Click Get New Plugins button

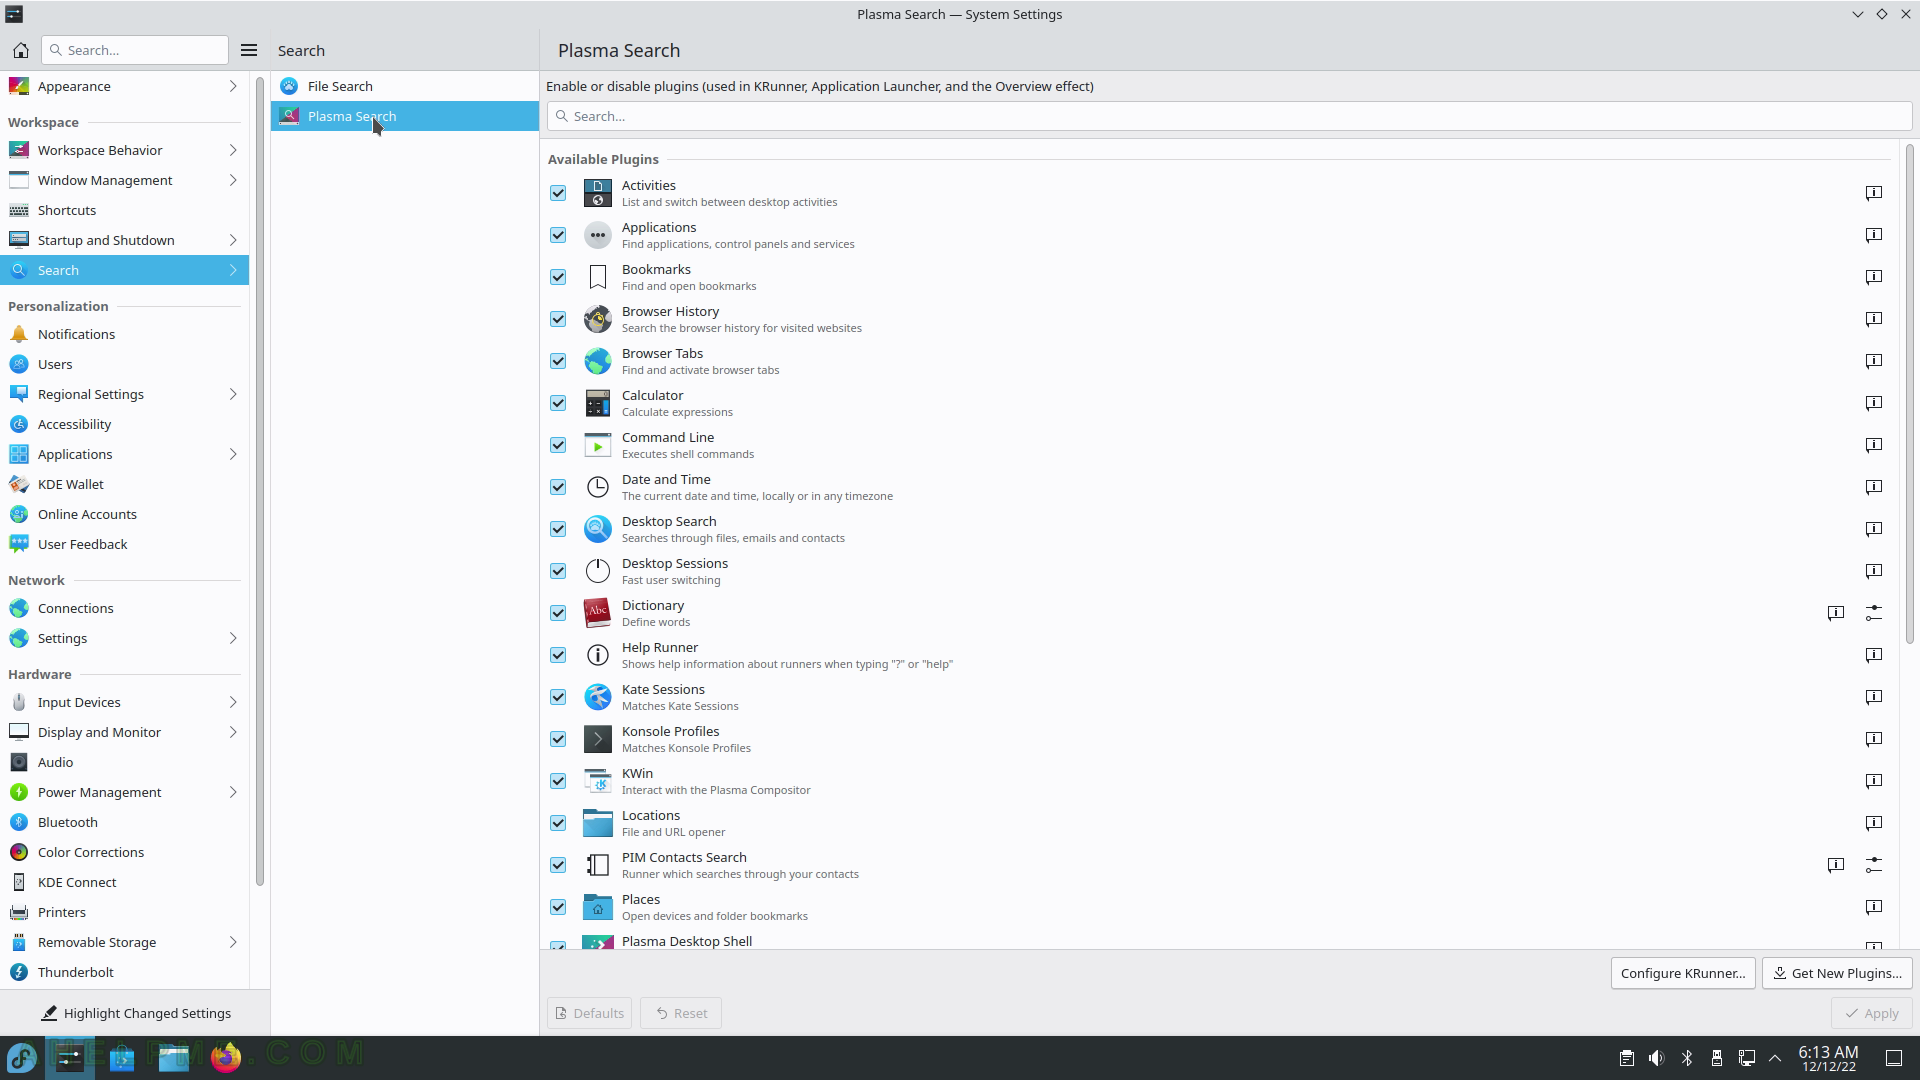pos(1837,973)
